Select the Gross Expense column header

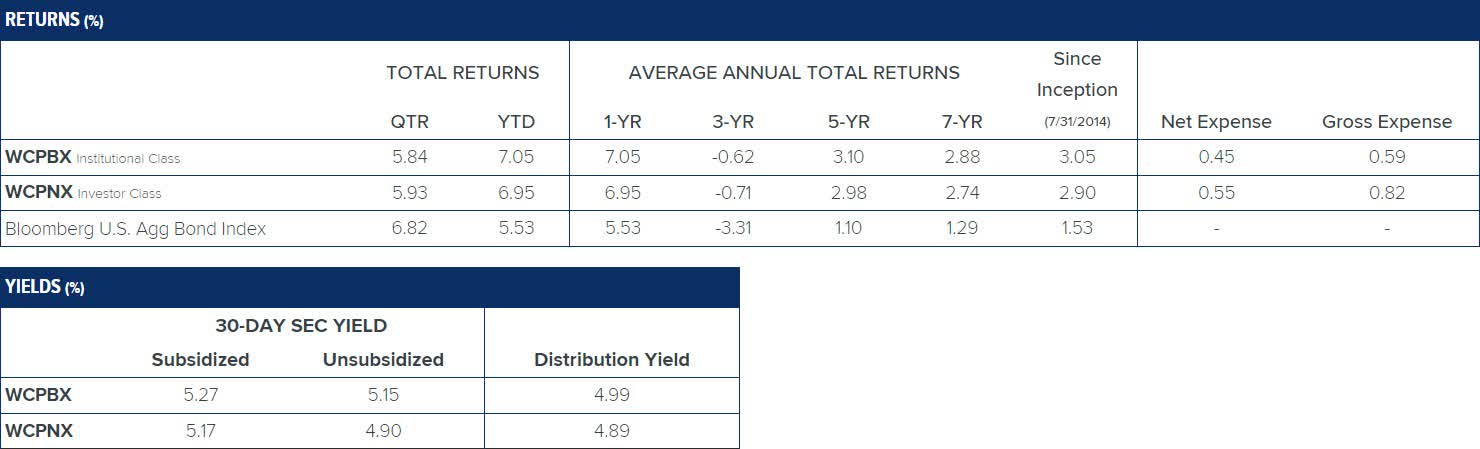(1386, 122)
